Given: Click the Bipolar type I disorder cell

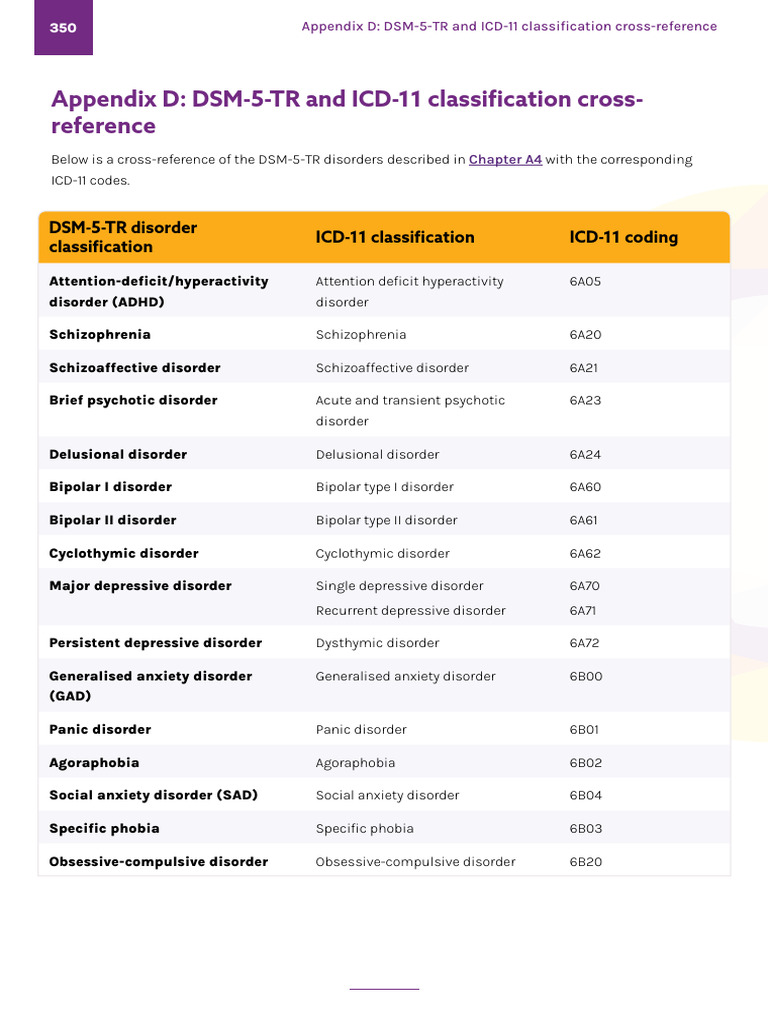Looking at the screenshot, I should pyautogui.click(x=384, y=487).
